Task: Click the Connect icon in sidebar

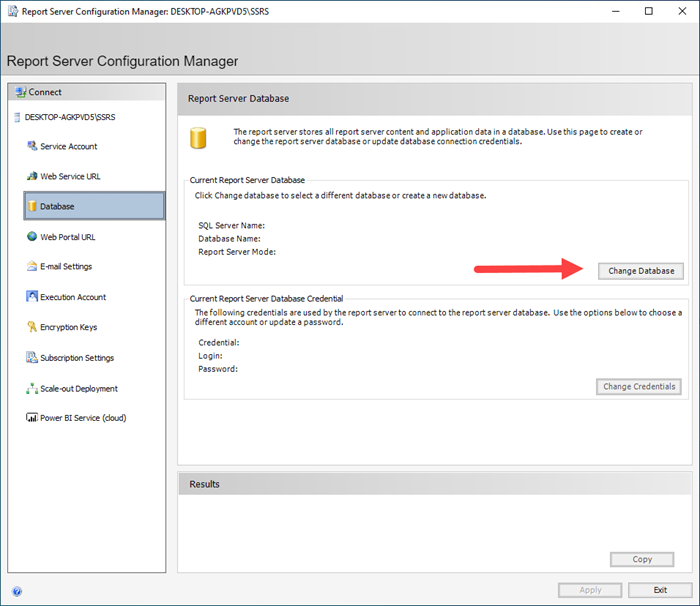Action: pos(21,92)
